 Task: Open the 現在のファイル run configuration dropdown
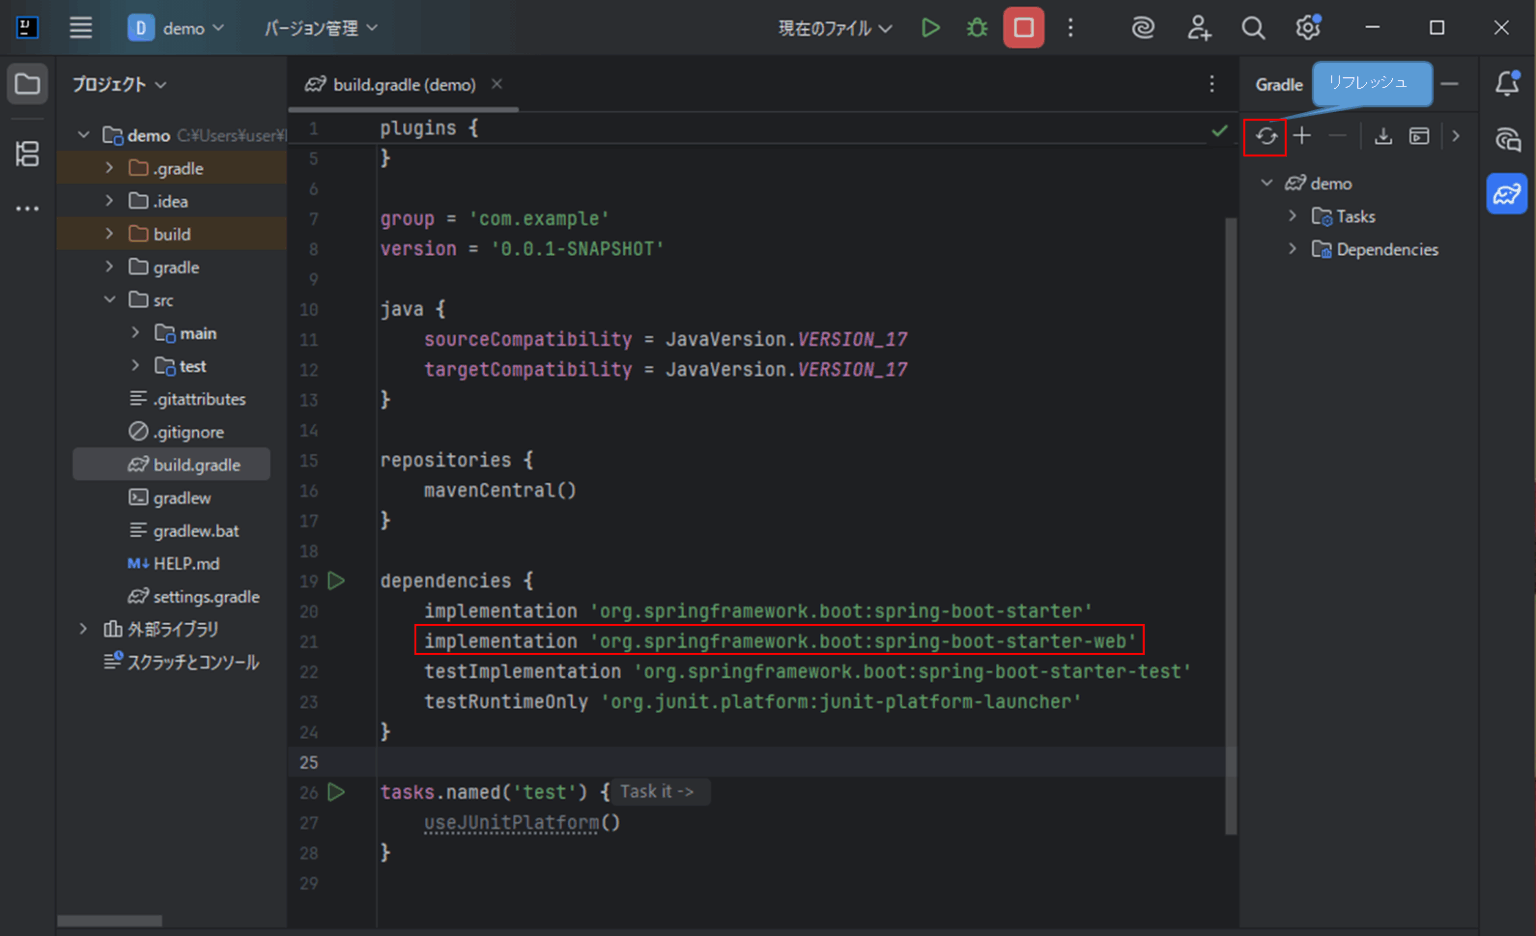tap(835, 27)
